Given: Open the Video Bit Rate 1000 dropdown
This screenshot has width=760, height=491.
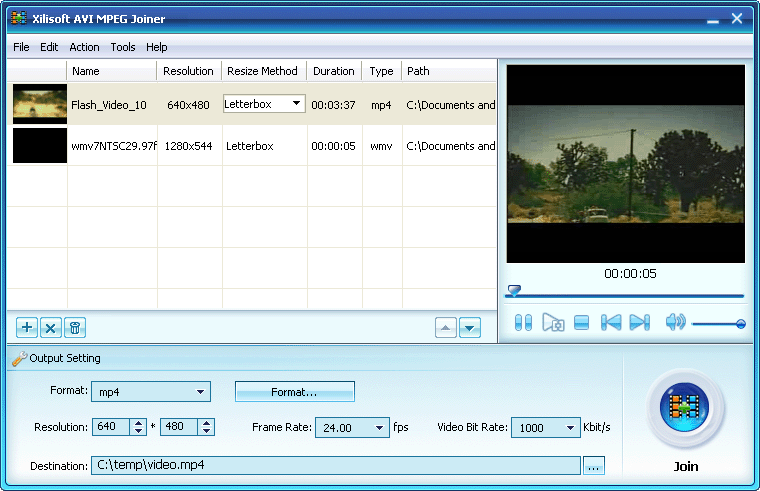Looking at the screenshot, I should pos(570,428).
